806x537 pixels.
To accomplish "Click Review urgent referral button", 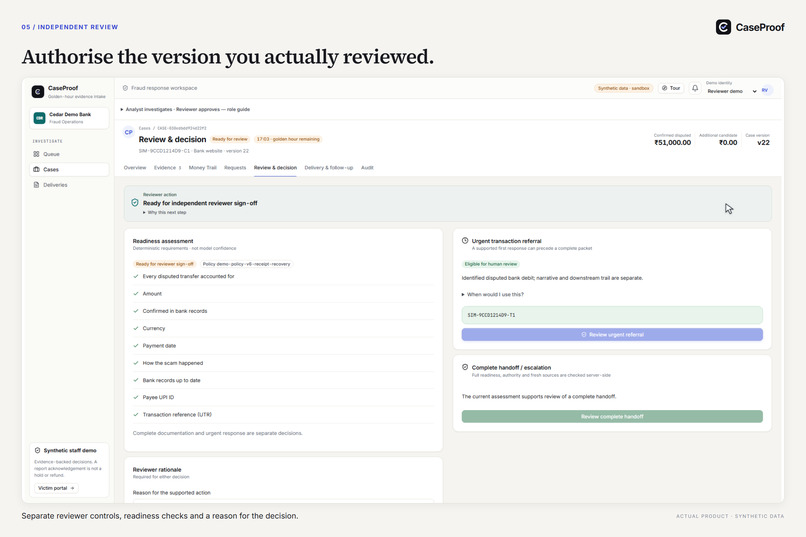I will click(x=612, y=335).
